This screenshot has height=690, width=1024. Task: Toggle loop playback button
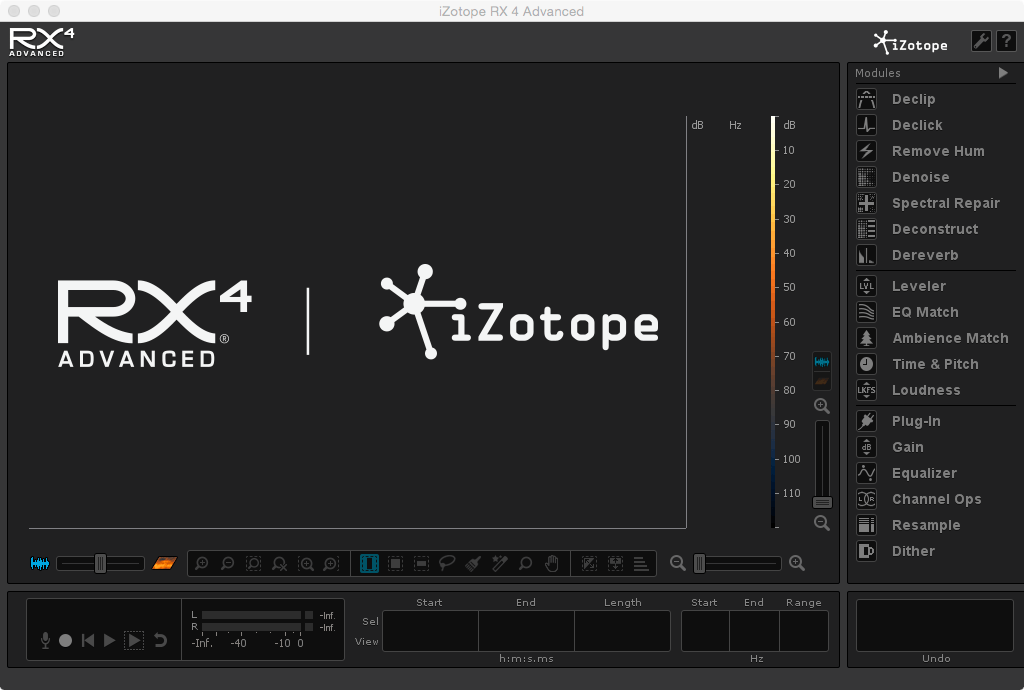161,640
